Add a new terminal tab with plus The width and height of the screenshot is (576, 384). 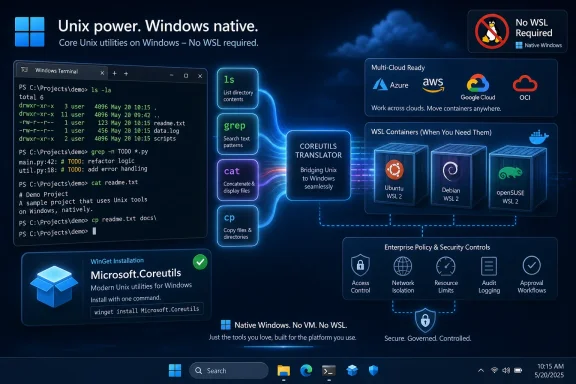pos(115,73)
